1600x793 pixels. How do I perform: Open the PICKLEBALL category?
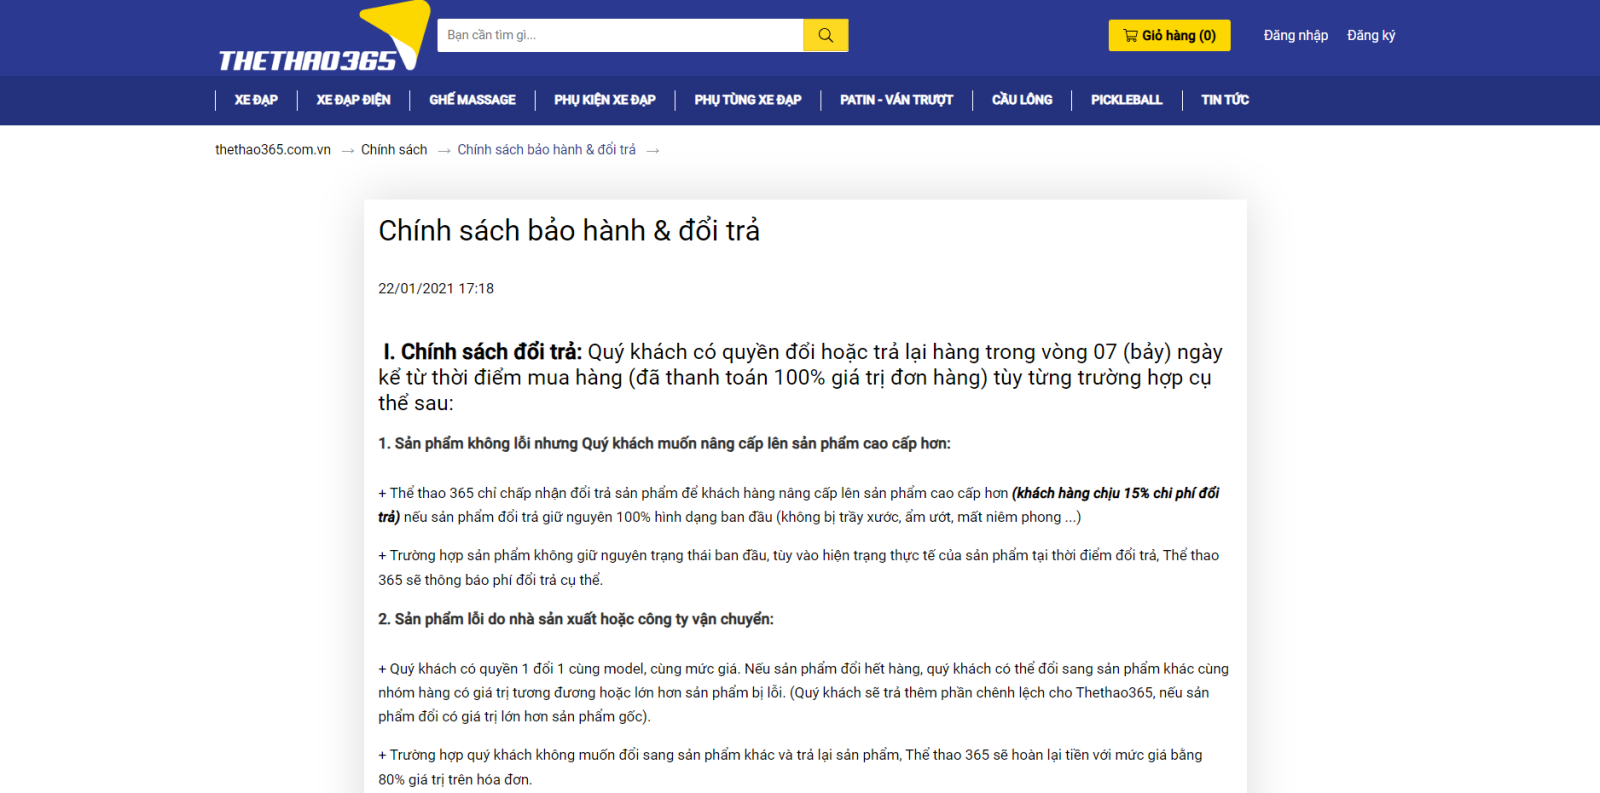click(1126, 100)
